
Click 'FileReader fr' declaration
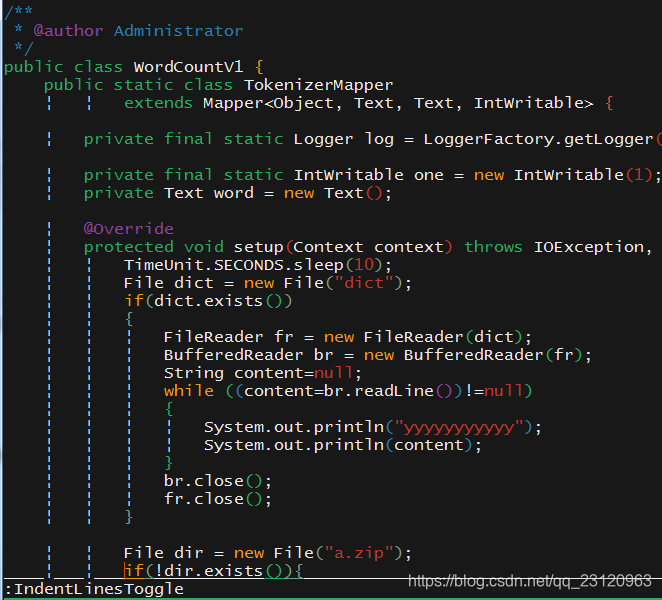point(228,337)
